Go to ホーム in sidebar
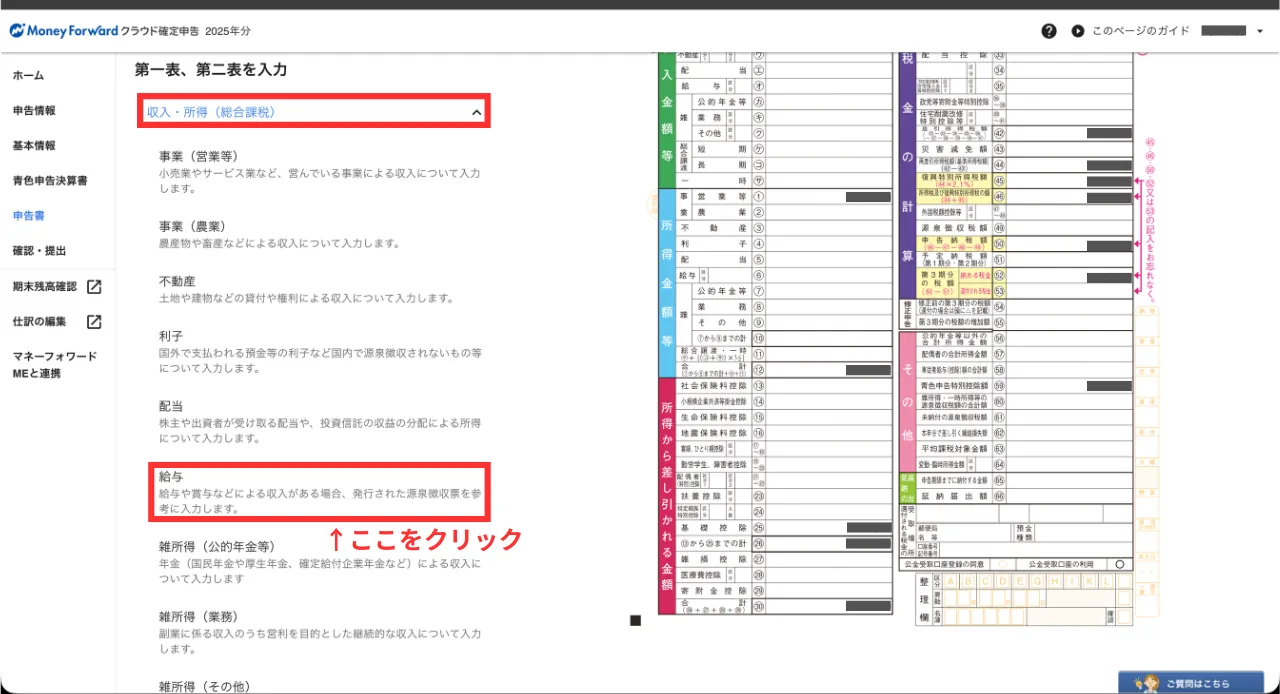 [28, 76]
